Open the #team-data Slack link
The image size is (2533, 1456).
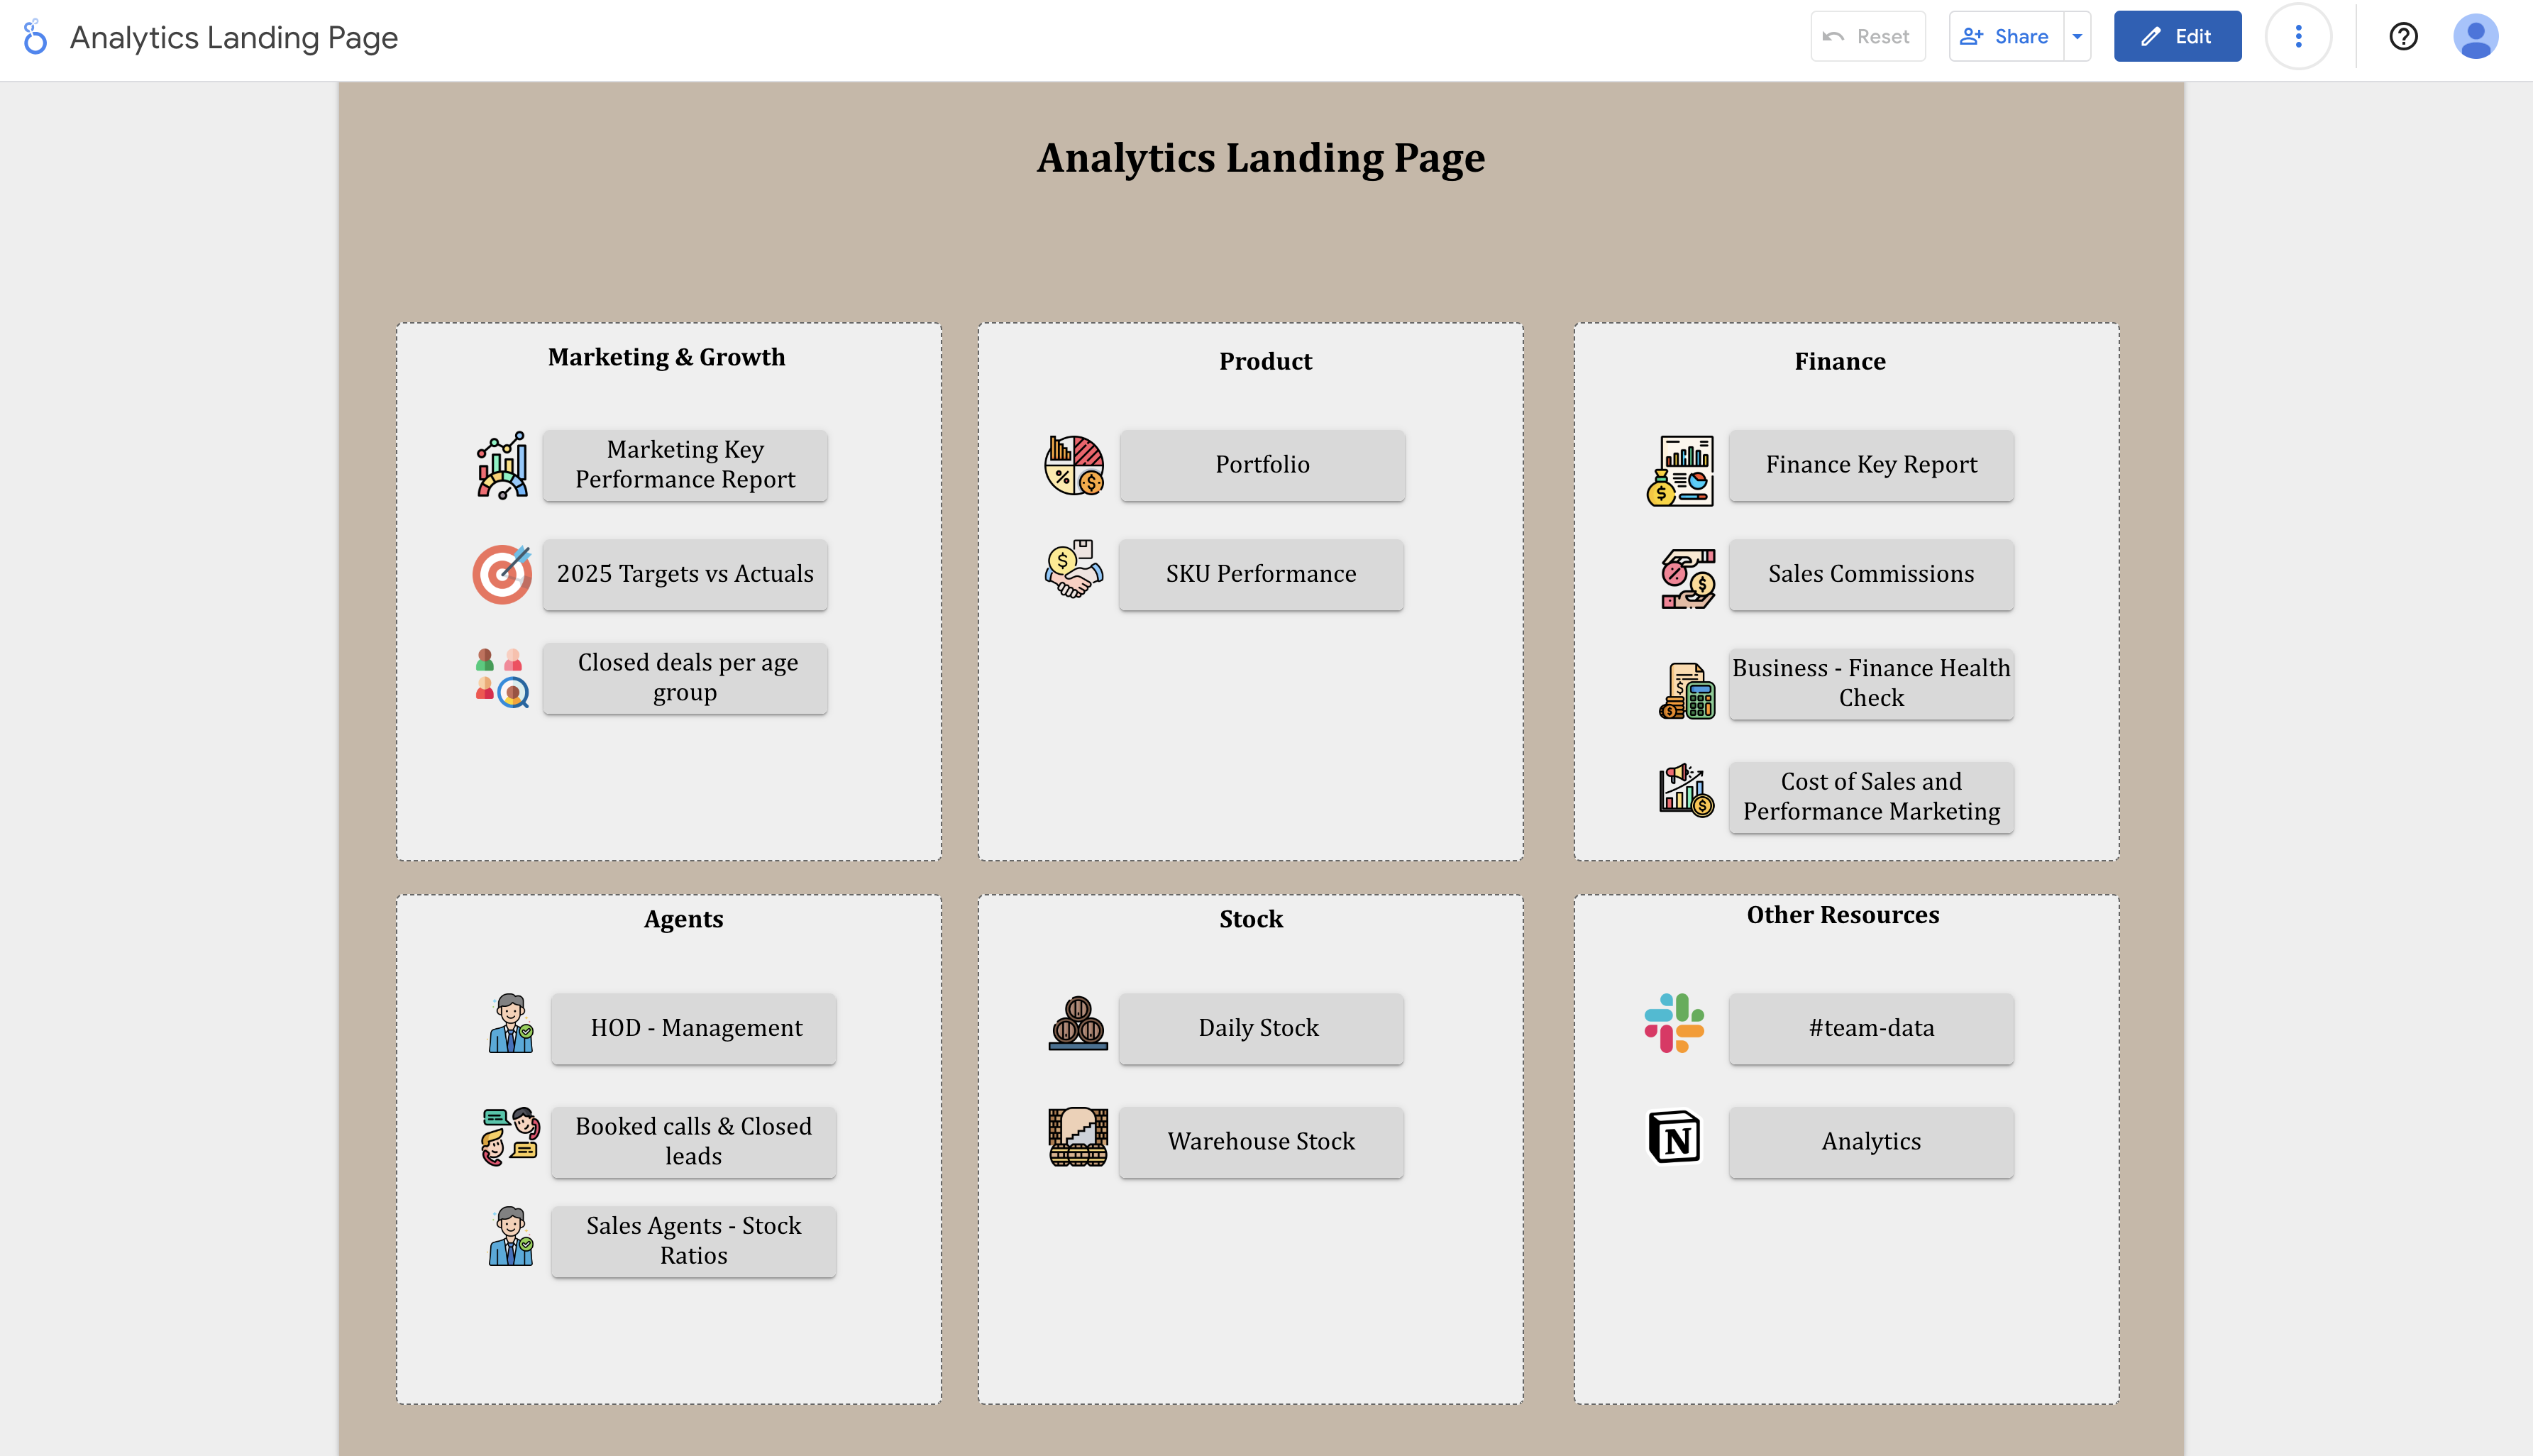click(x=1871, y=1028)
